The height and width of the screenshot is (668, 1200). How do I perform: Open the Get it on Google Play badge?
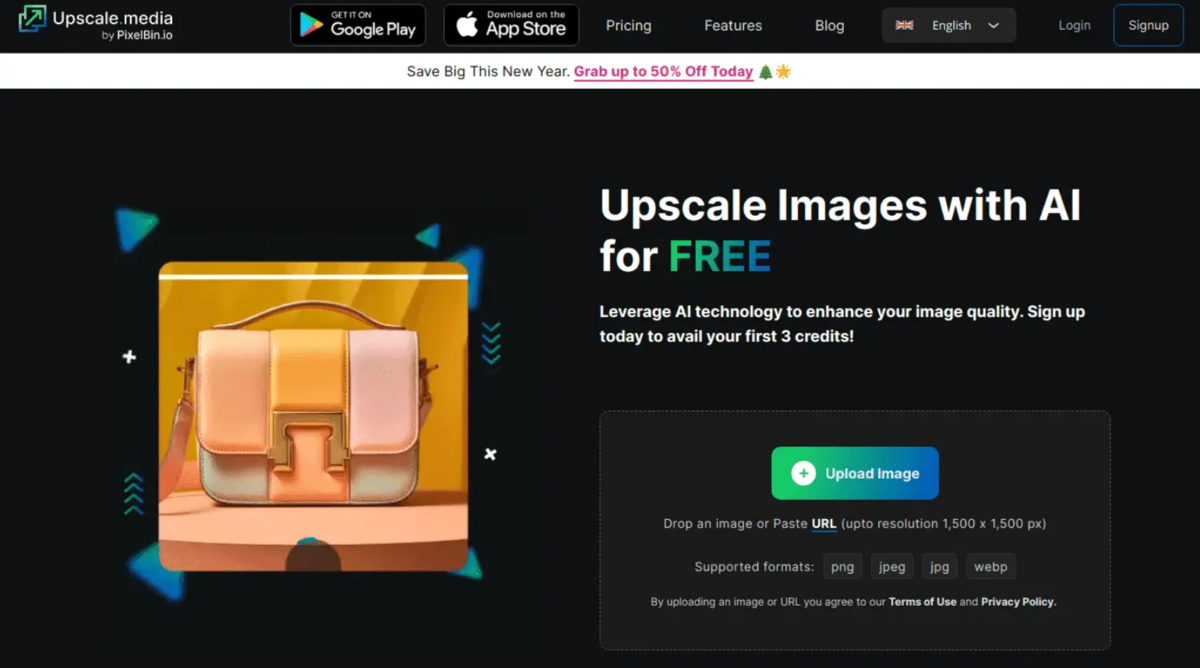(x=358, y=25)
